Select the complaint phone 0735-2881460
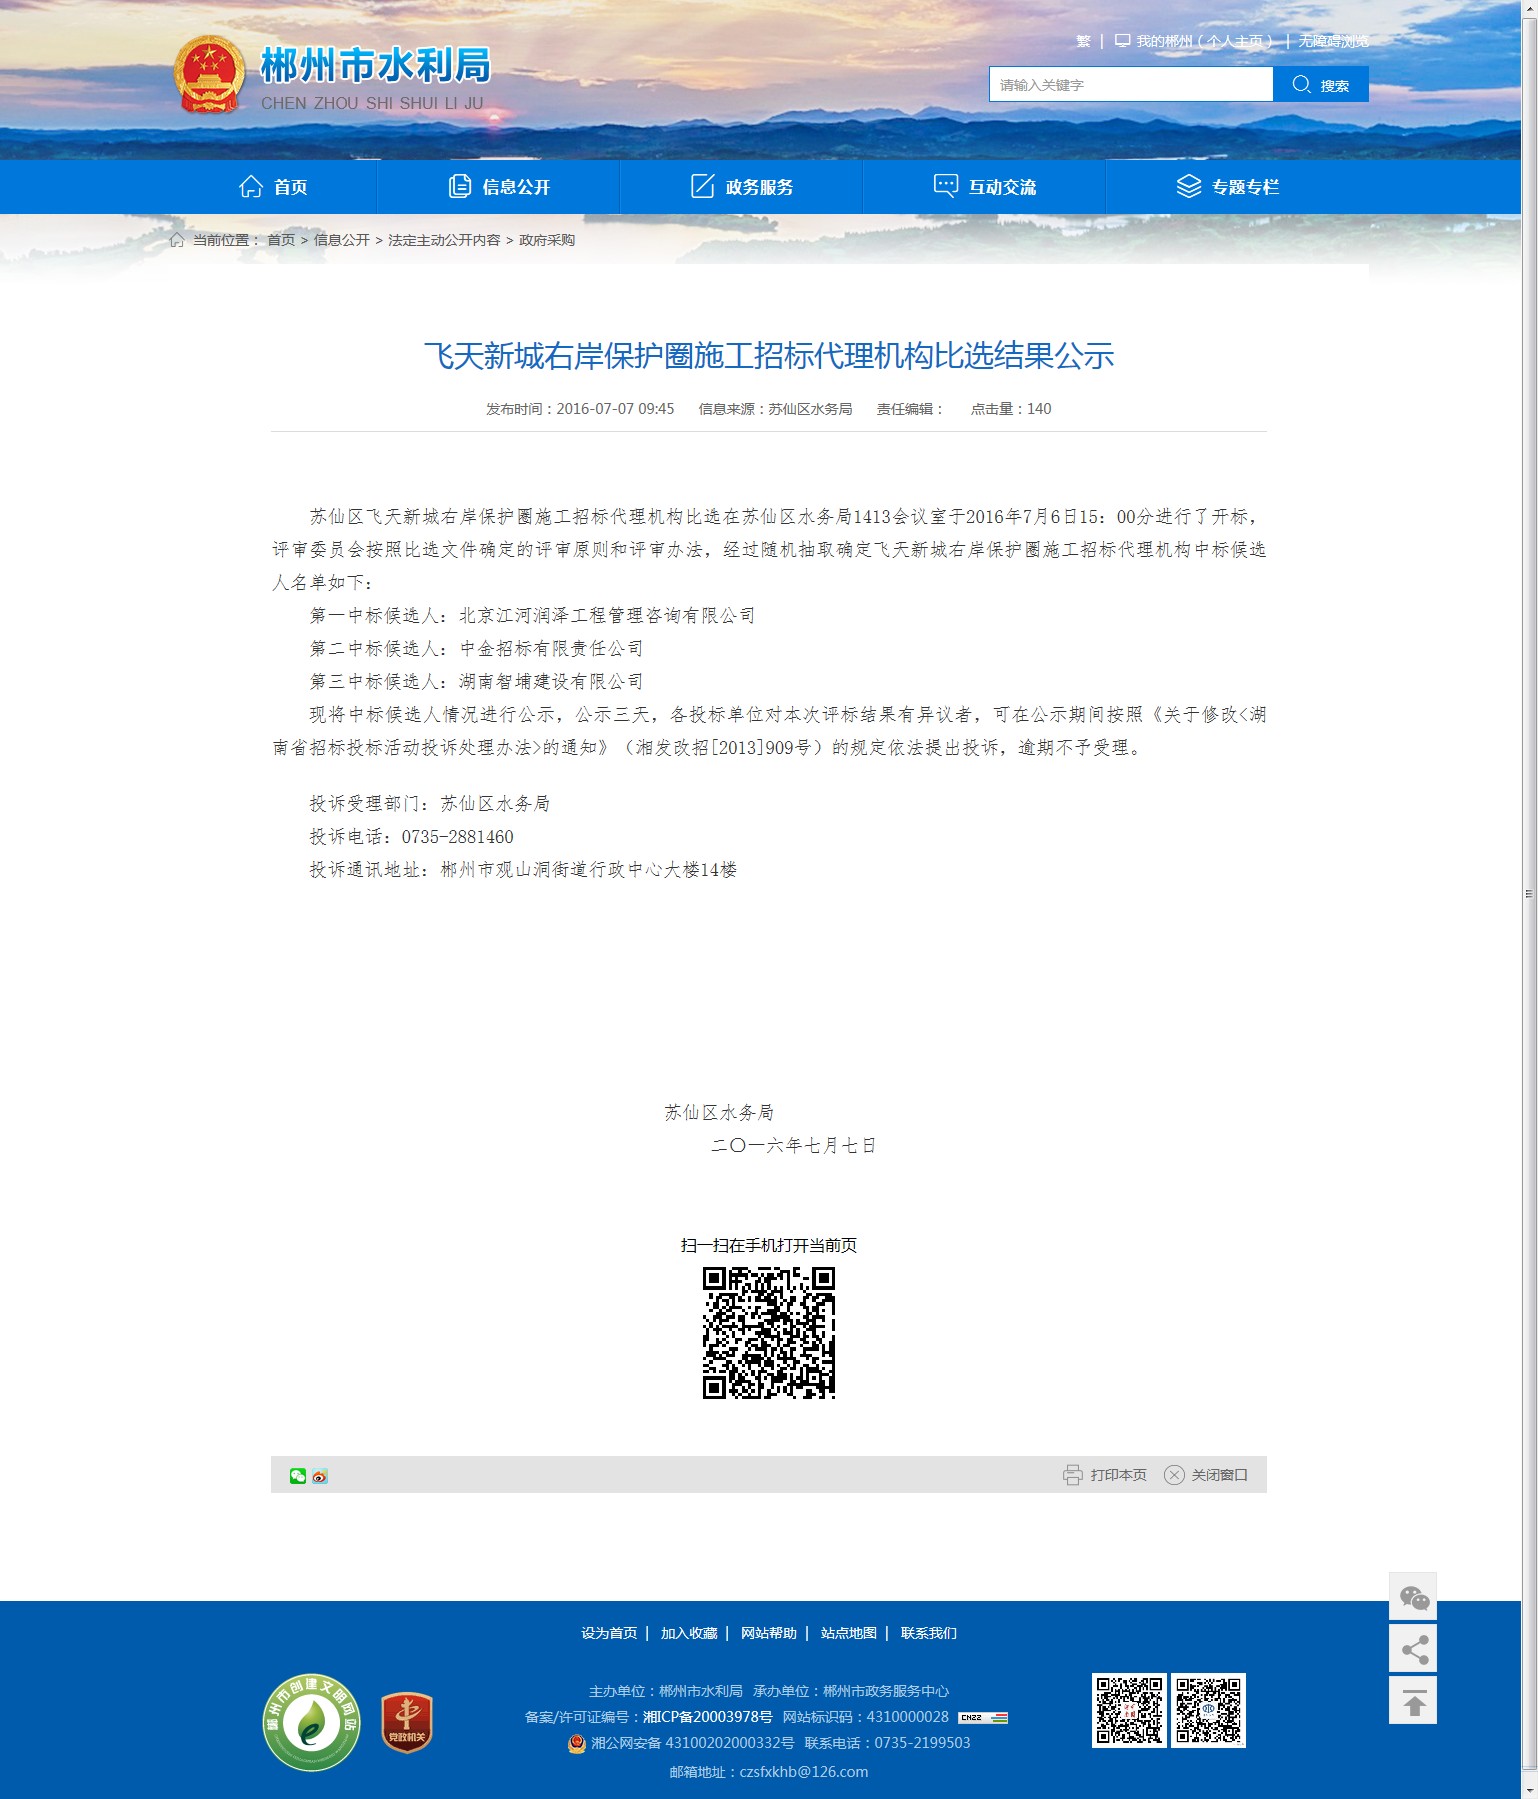 457,837
